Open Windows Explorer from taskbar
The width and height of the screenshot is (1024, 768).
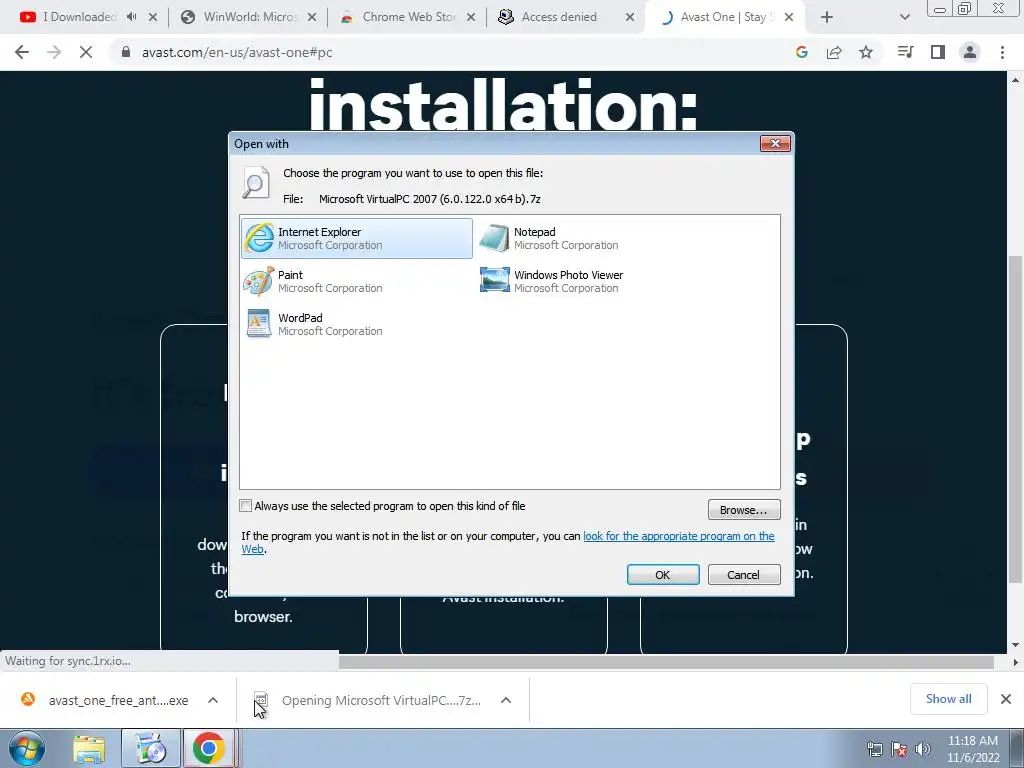pyautogui.click(x=89, y=748)
